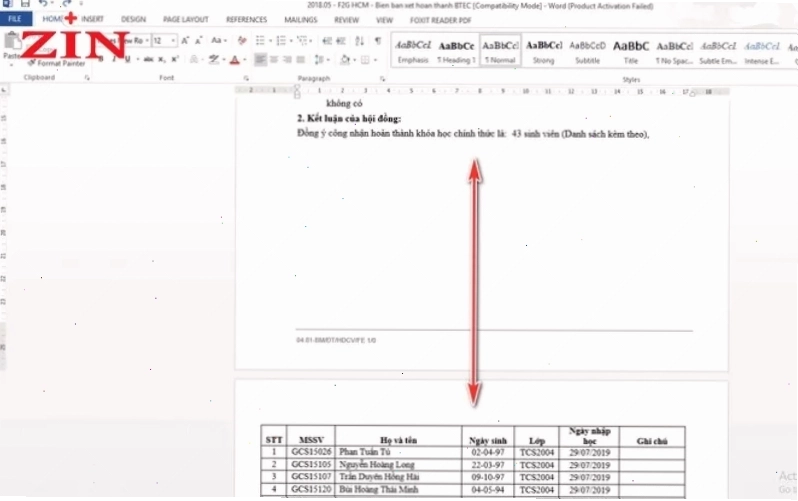Screen dimensions: 798x501
Task: Show or hide paragraph marks
Action: 378,41
